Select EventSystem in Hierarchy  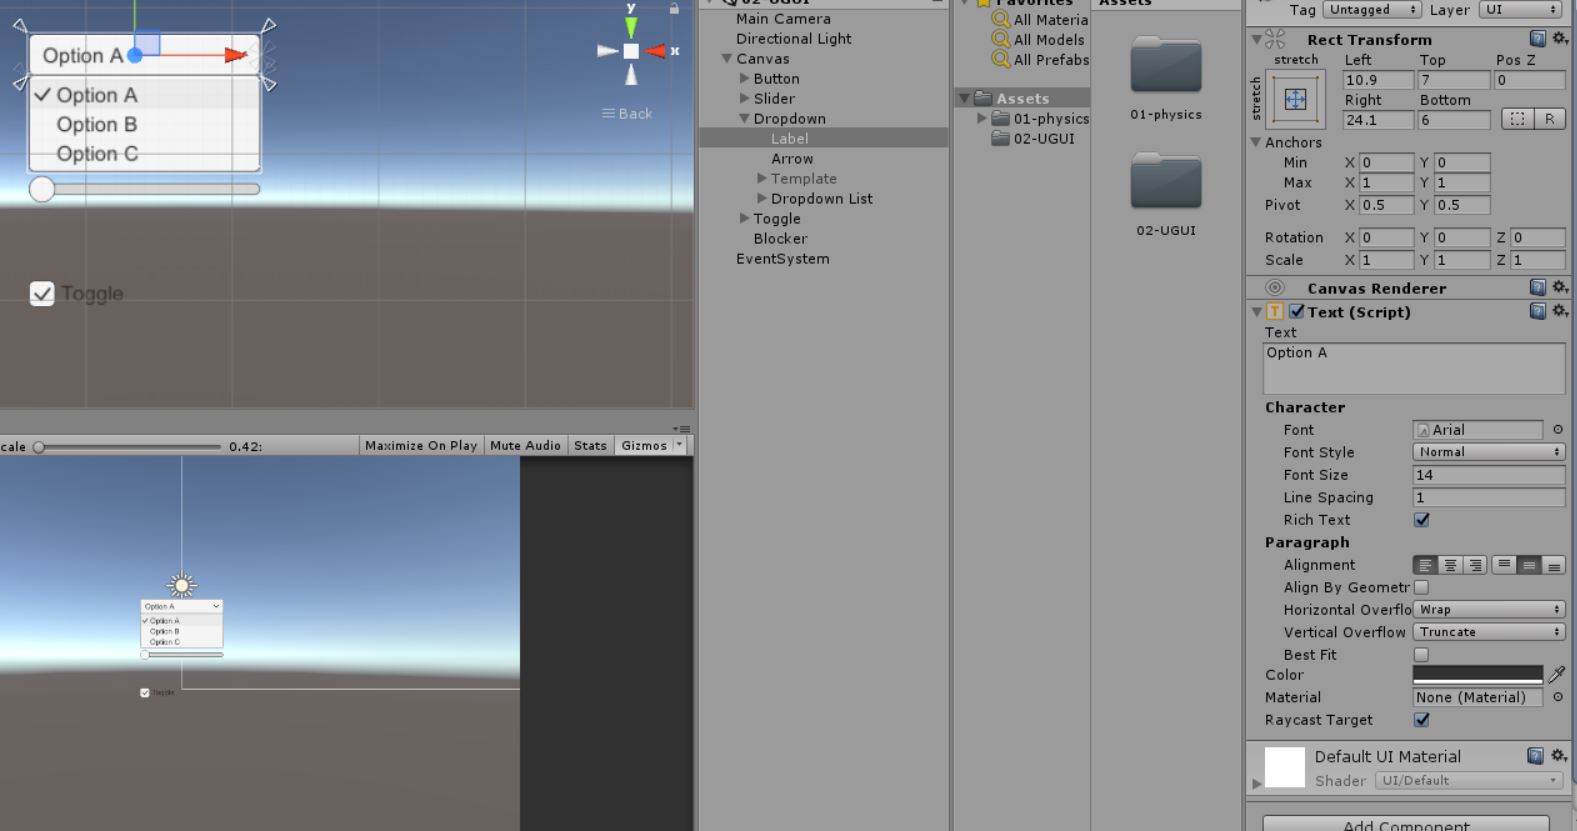point(782,259)
